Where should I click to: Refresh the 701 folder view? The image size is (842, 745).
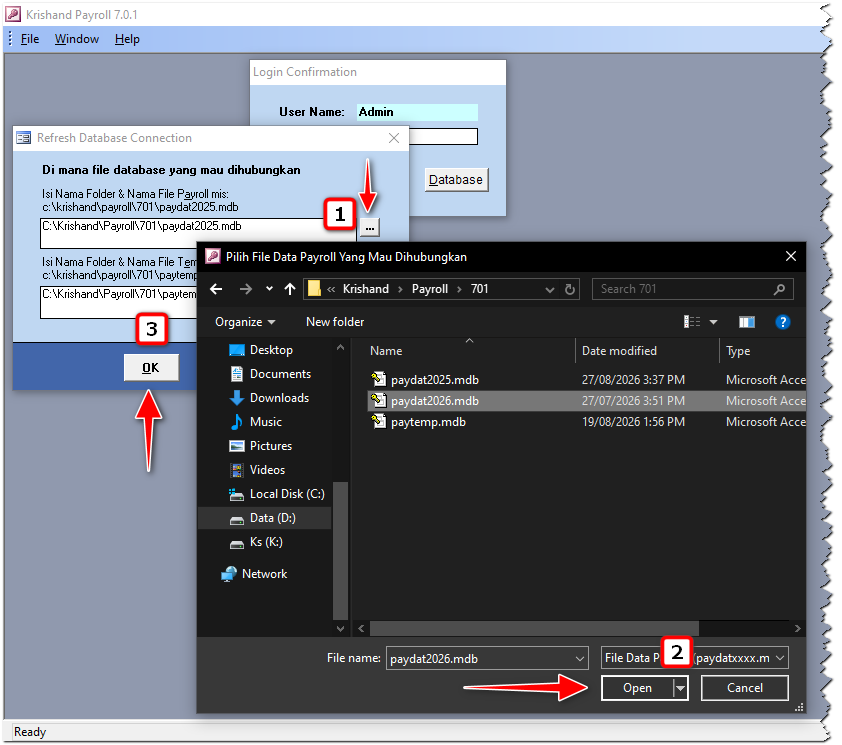[570, 290]
